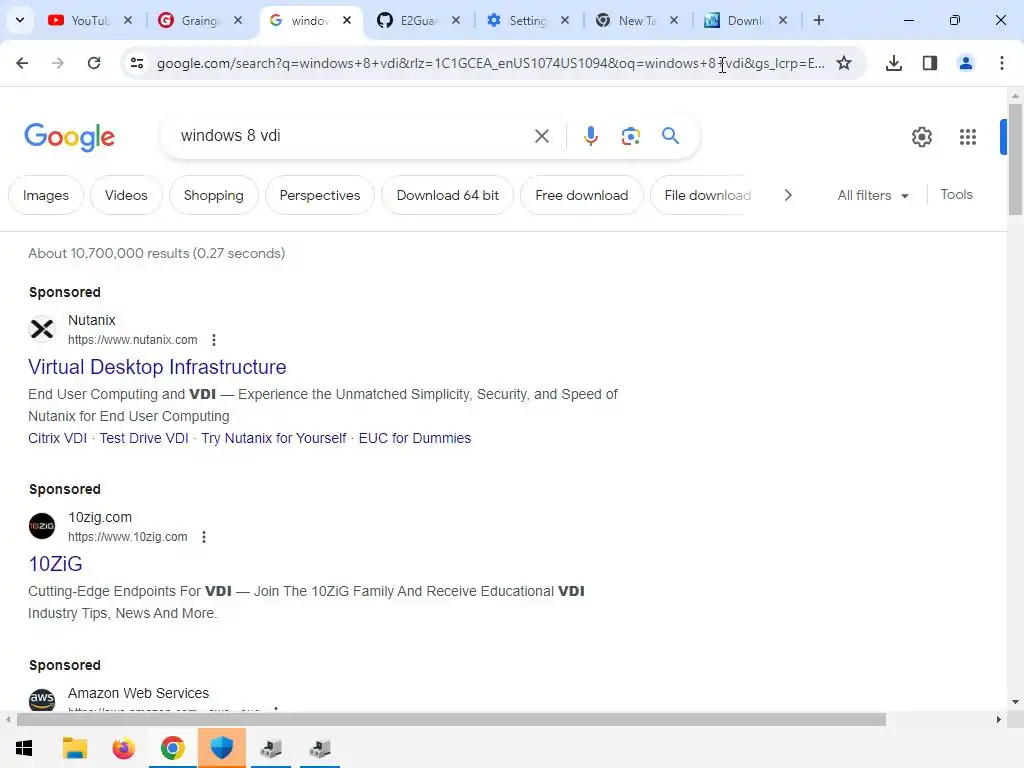Open the tab search dropdown arrow
Screen dimensions: 1024x768
tap(20, 20)
